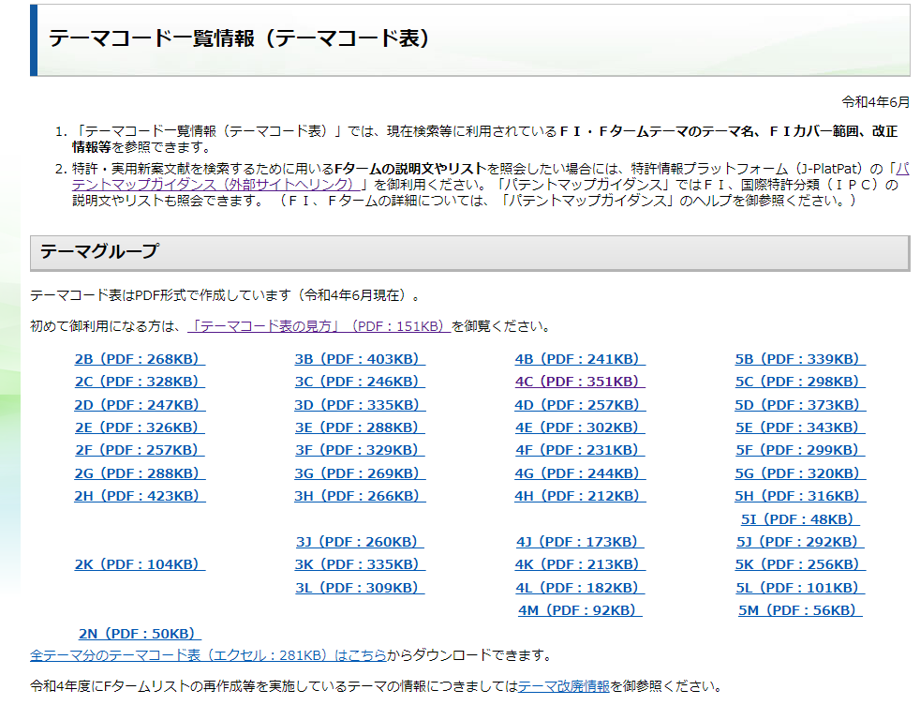Open the 5B (PDF: 339KB) link

pos(800,359)
